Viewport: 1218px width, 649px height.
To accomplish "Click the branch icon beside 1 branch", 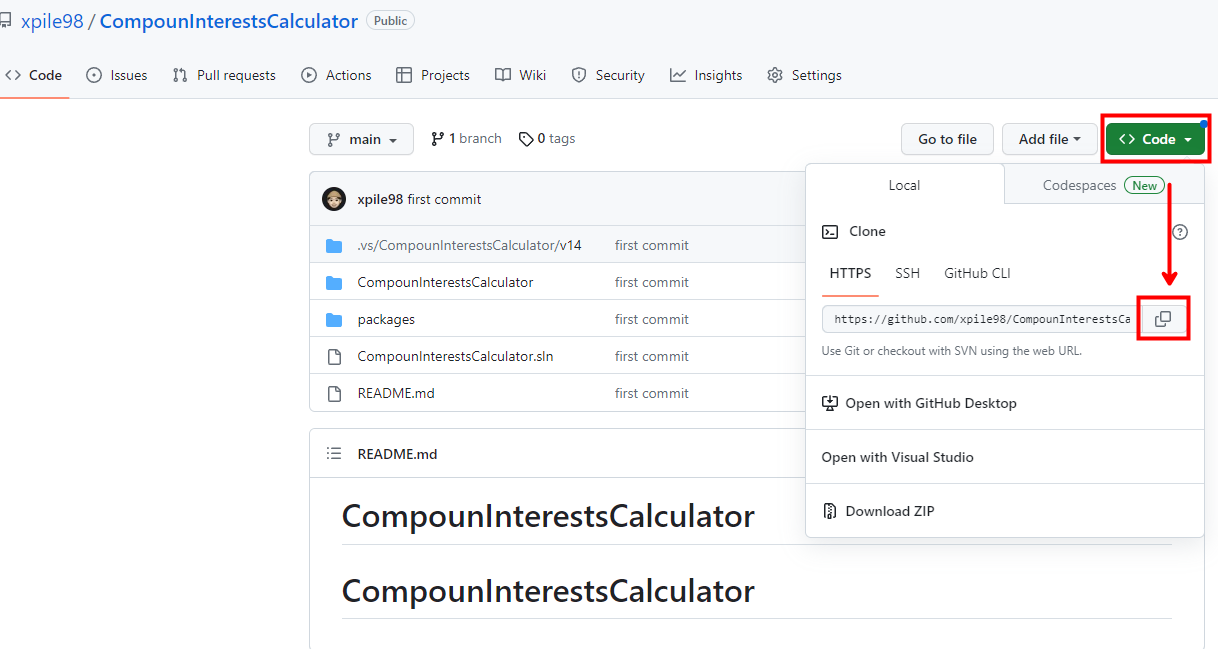I will 437,139.
